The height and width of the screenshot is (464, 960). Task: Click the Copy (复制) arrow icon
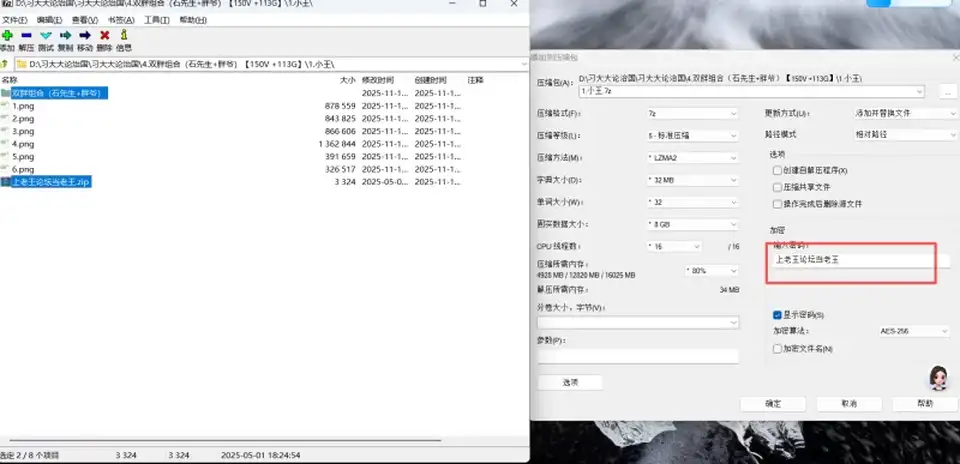pyautogui.click(x=66, y=36)
